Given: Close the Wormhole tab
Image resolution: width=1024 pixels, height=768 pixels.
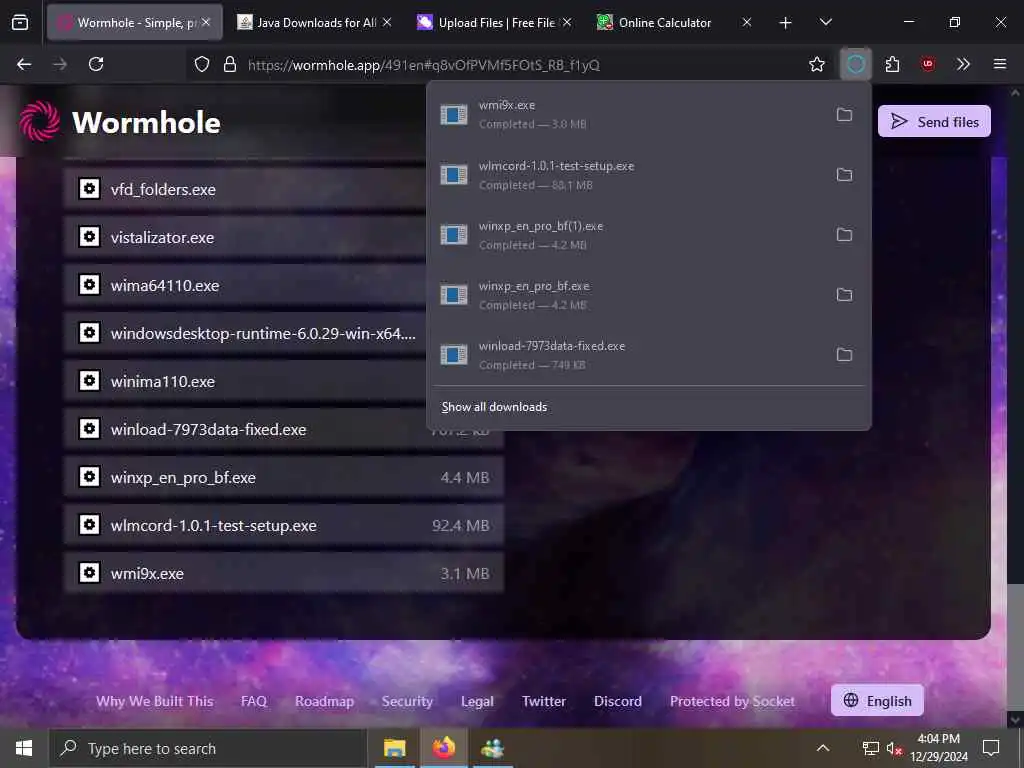Looking at the screenshot, I should point(206,22).
